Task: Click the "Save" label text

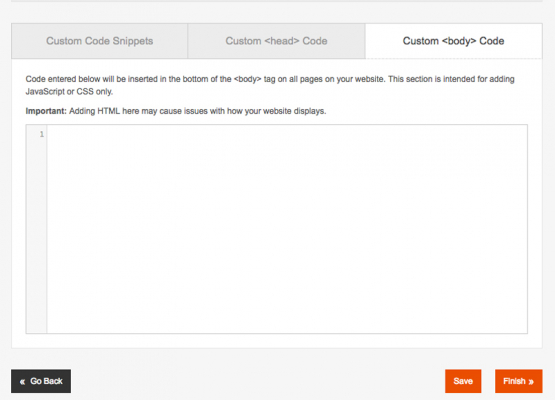Action: 463,381
